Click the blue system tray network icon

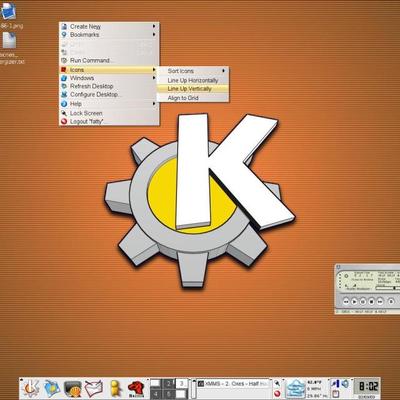(335, 384)
